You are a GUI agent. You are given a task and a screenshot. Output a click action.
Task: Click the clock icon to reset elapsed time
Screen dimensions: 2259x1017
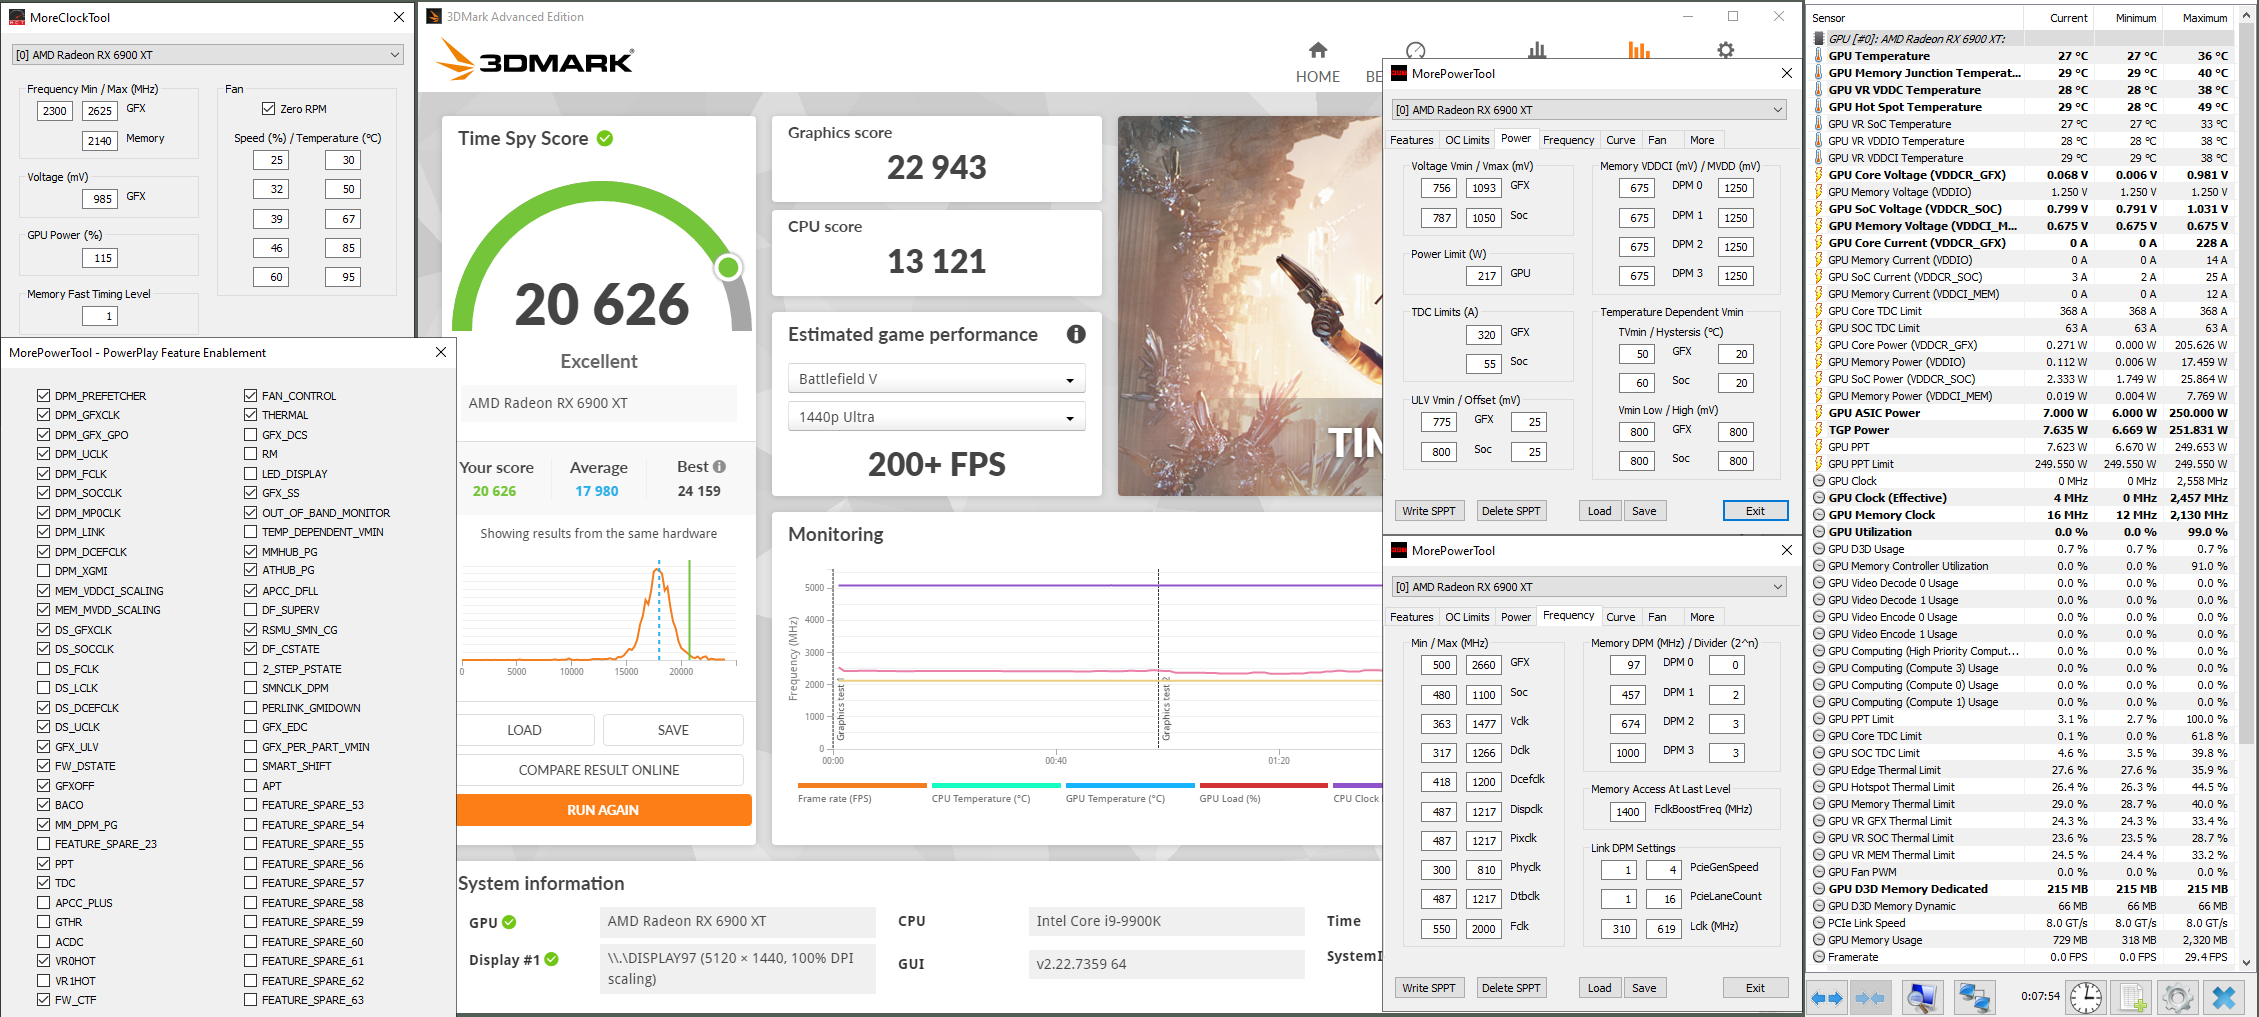[2086, 997]
